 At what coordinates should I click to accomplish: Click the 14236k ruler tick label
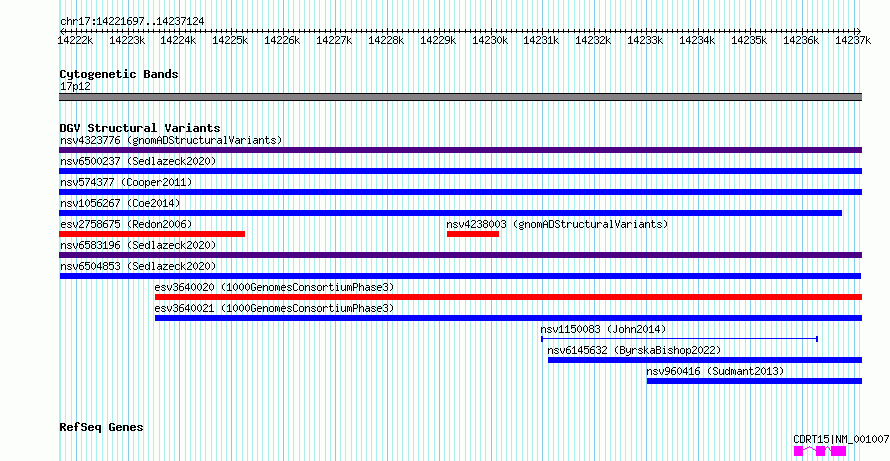tap(801, 40)
